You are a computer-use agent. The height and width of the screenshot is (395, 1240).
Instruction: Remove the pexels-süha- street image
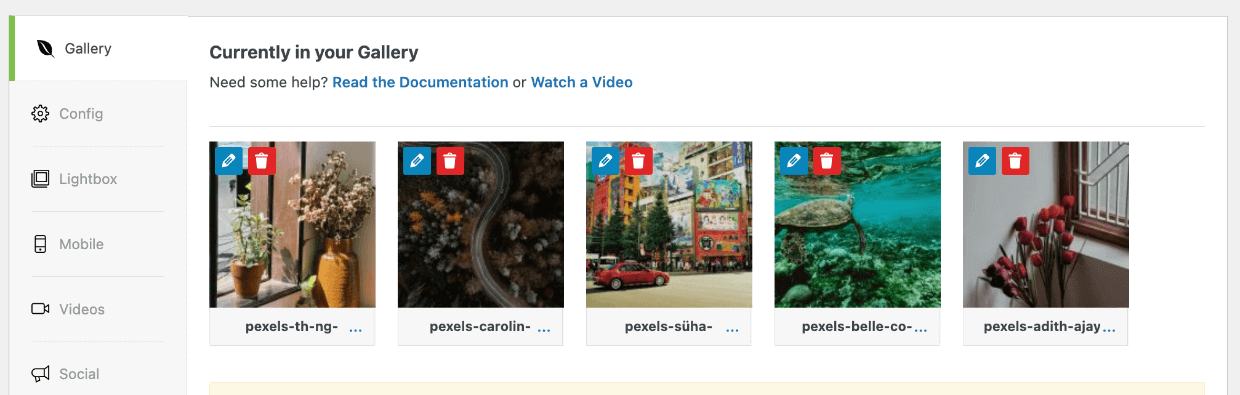pyautogui.click(x=639, y=160)
